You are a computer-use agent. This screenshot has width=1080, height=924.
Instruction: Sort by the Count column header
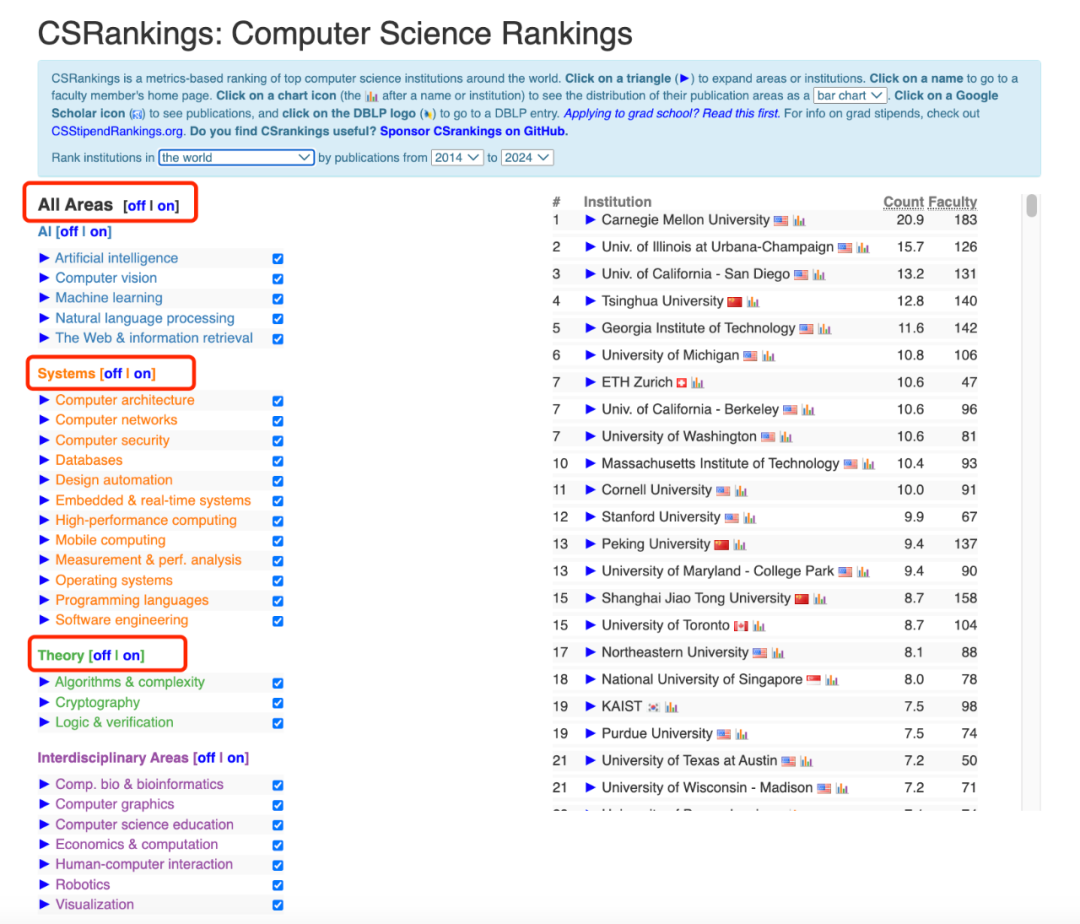903,202
